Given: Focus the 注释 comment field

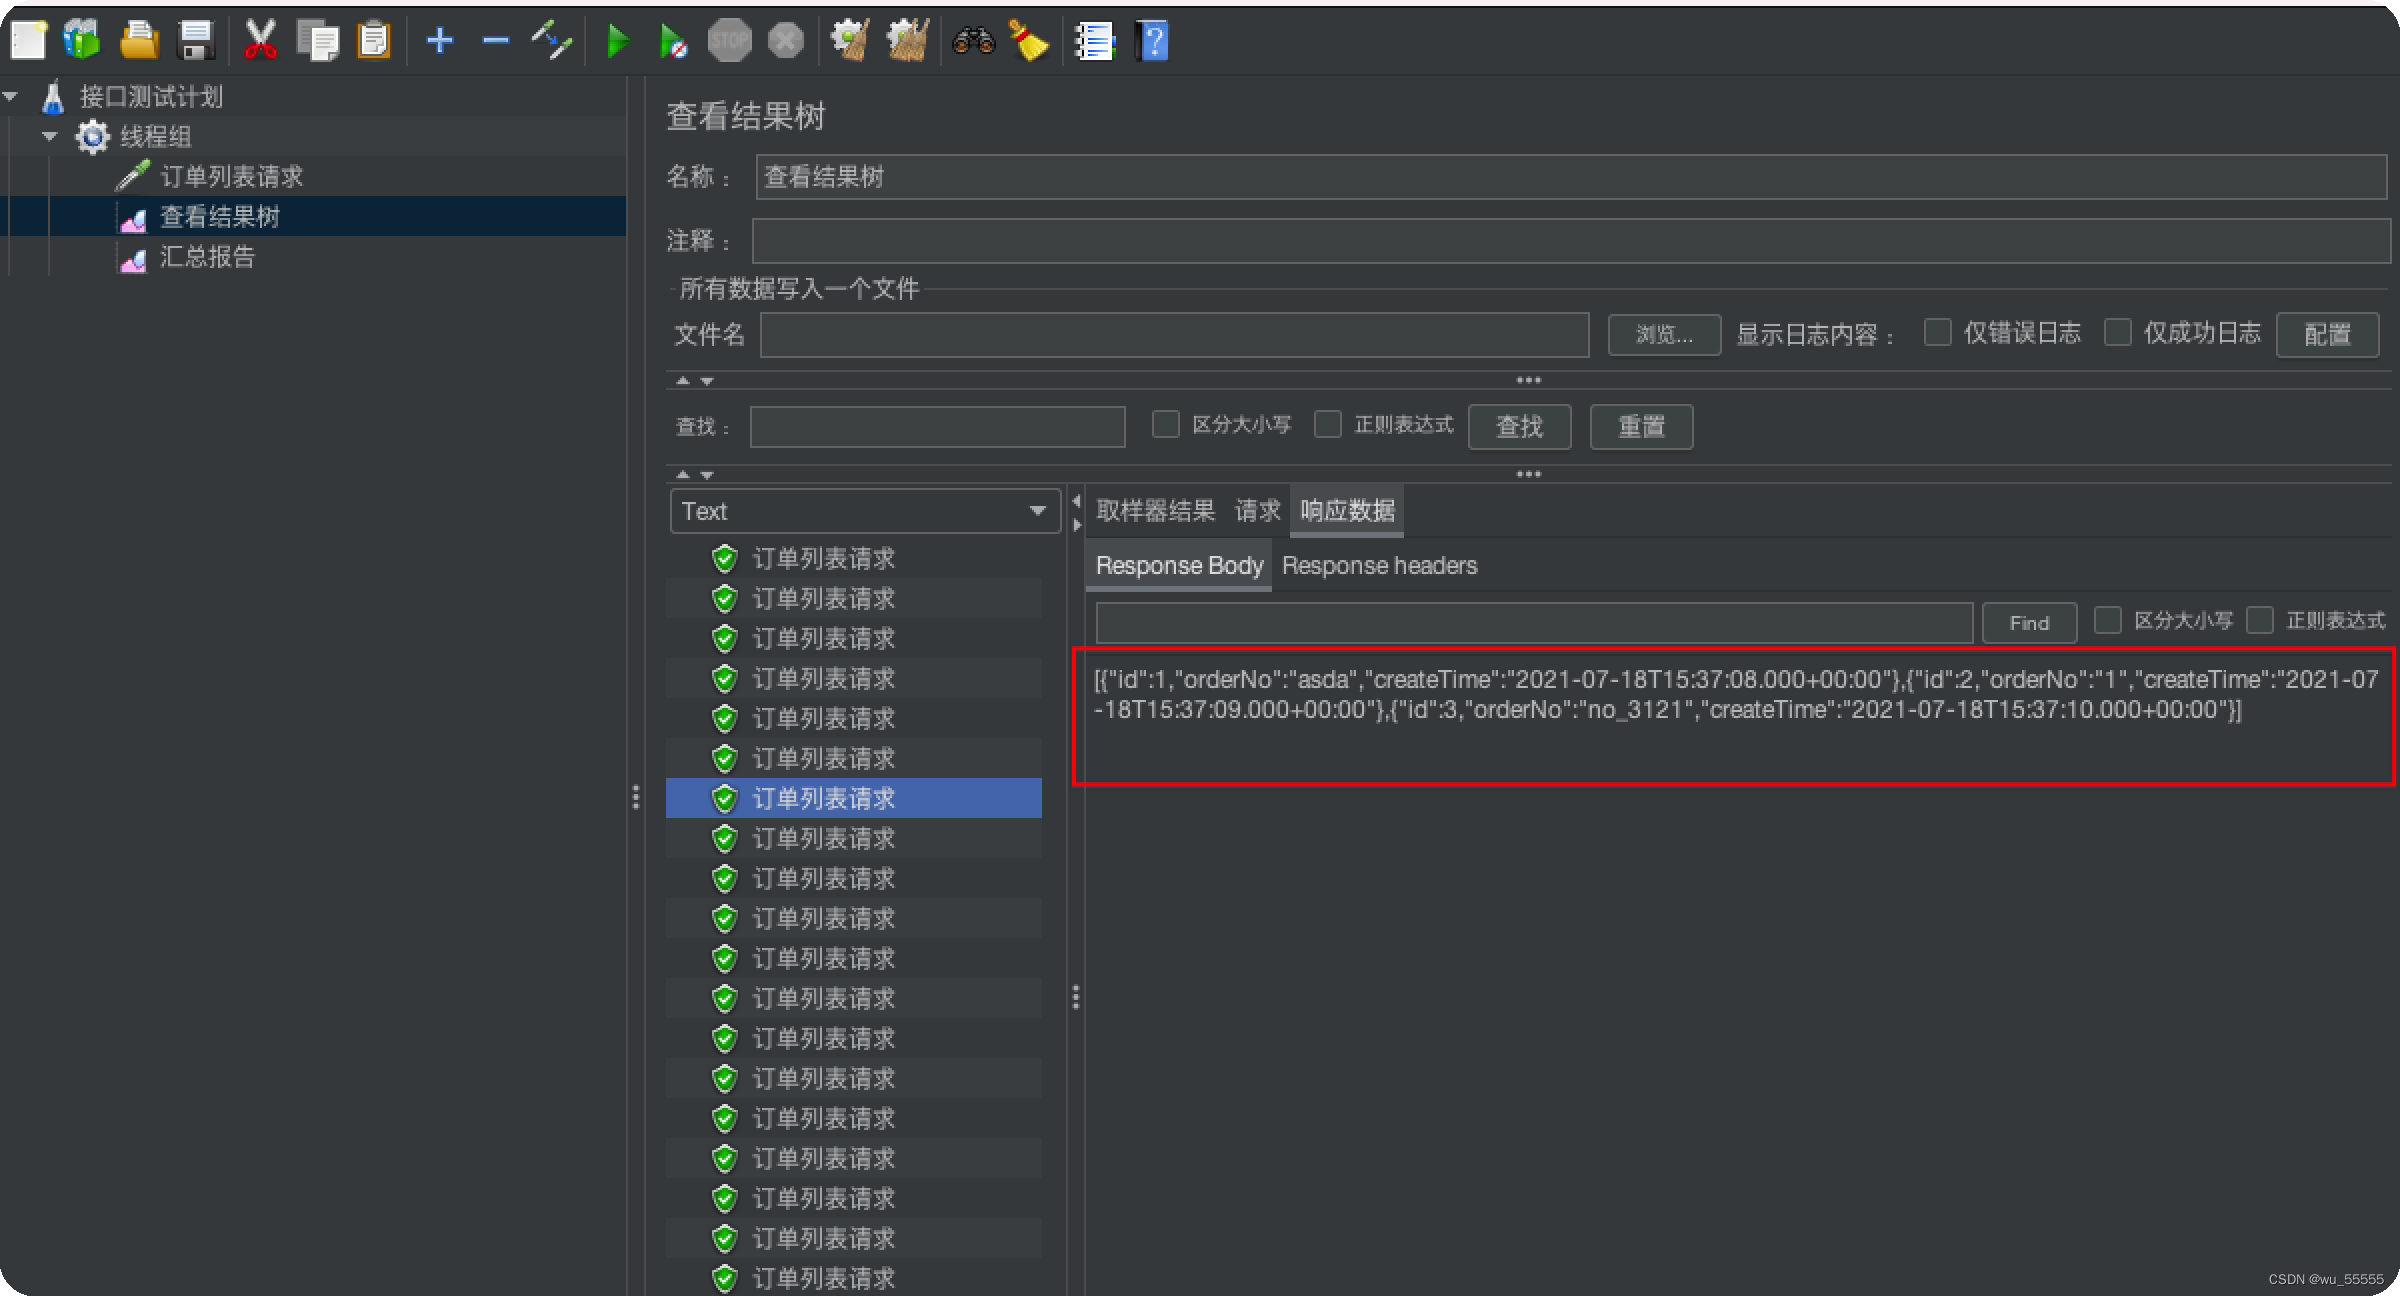Looking at the screenshot, I should [x=1571, y=241].
